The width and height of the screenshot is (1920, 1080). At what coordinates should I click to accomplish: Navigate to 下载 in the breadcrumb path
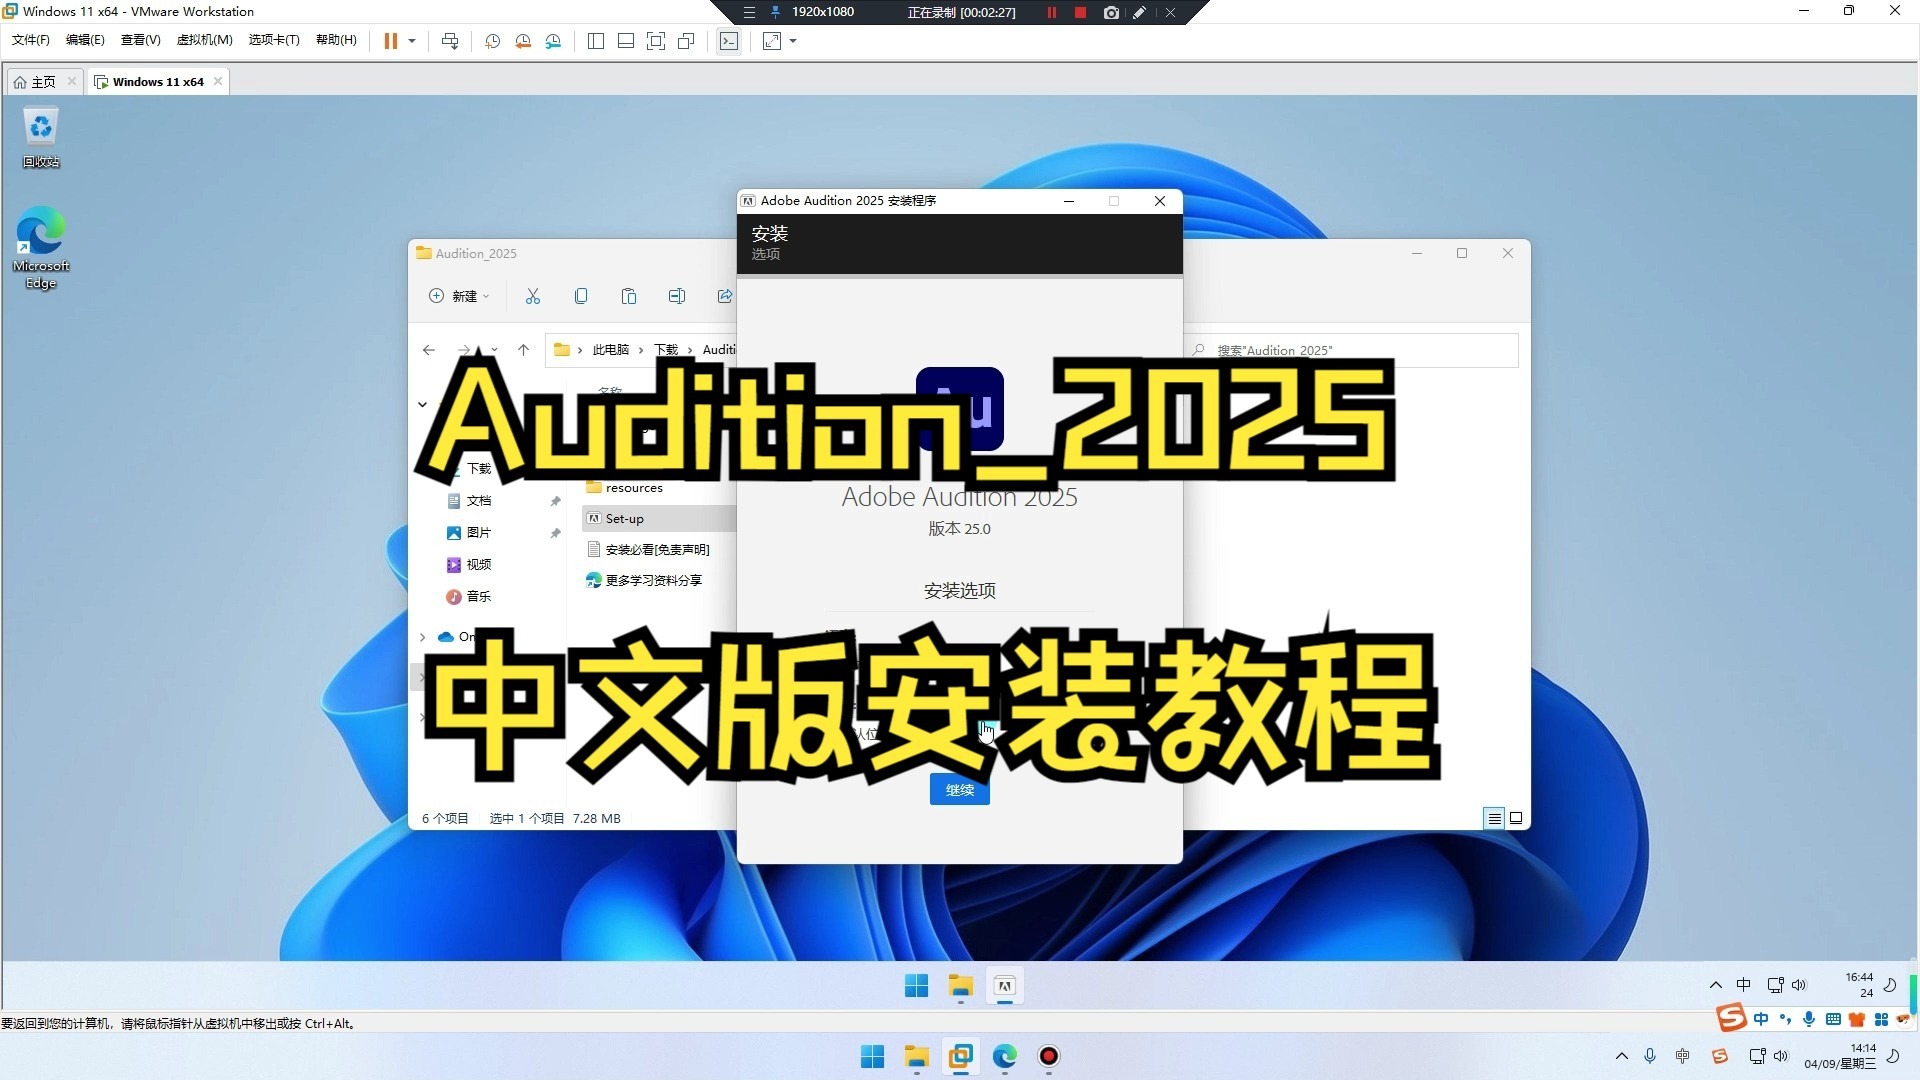point(666,349)
